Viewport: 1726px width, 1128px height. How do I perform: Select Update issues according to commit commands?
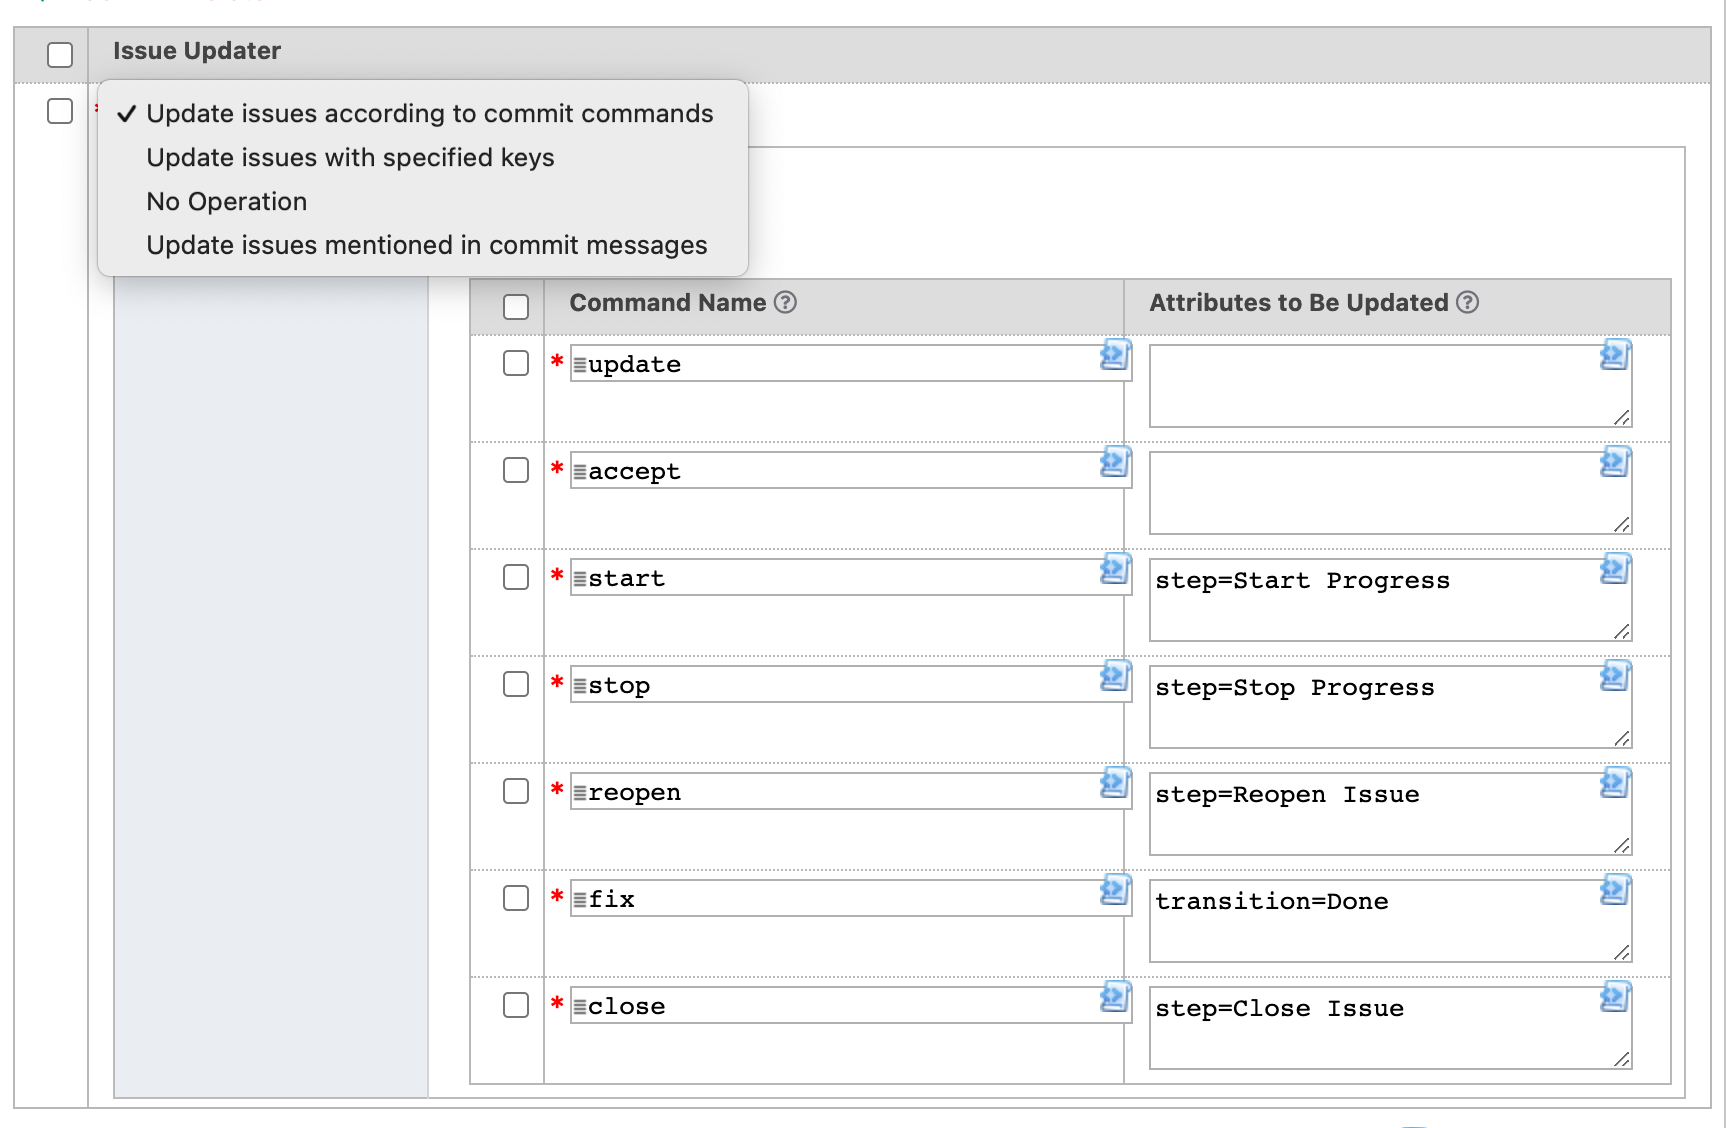pyautogui.click(x=423, y=113)
